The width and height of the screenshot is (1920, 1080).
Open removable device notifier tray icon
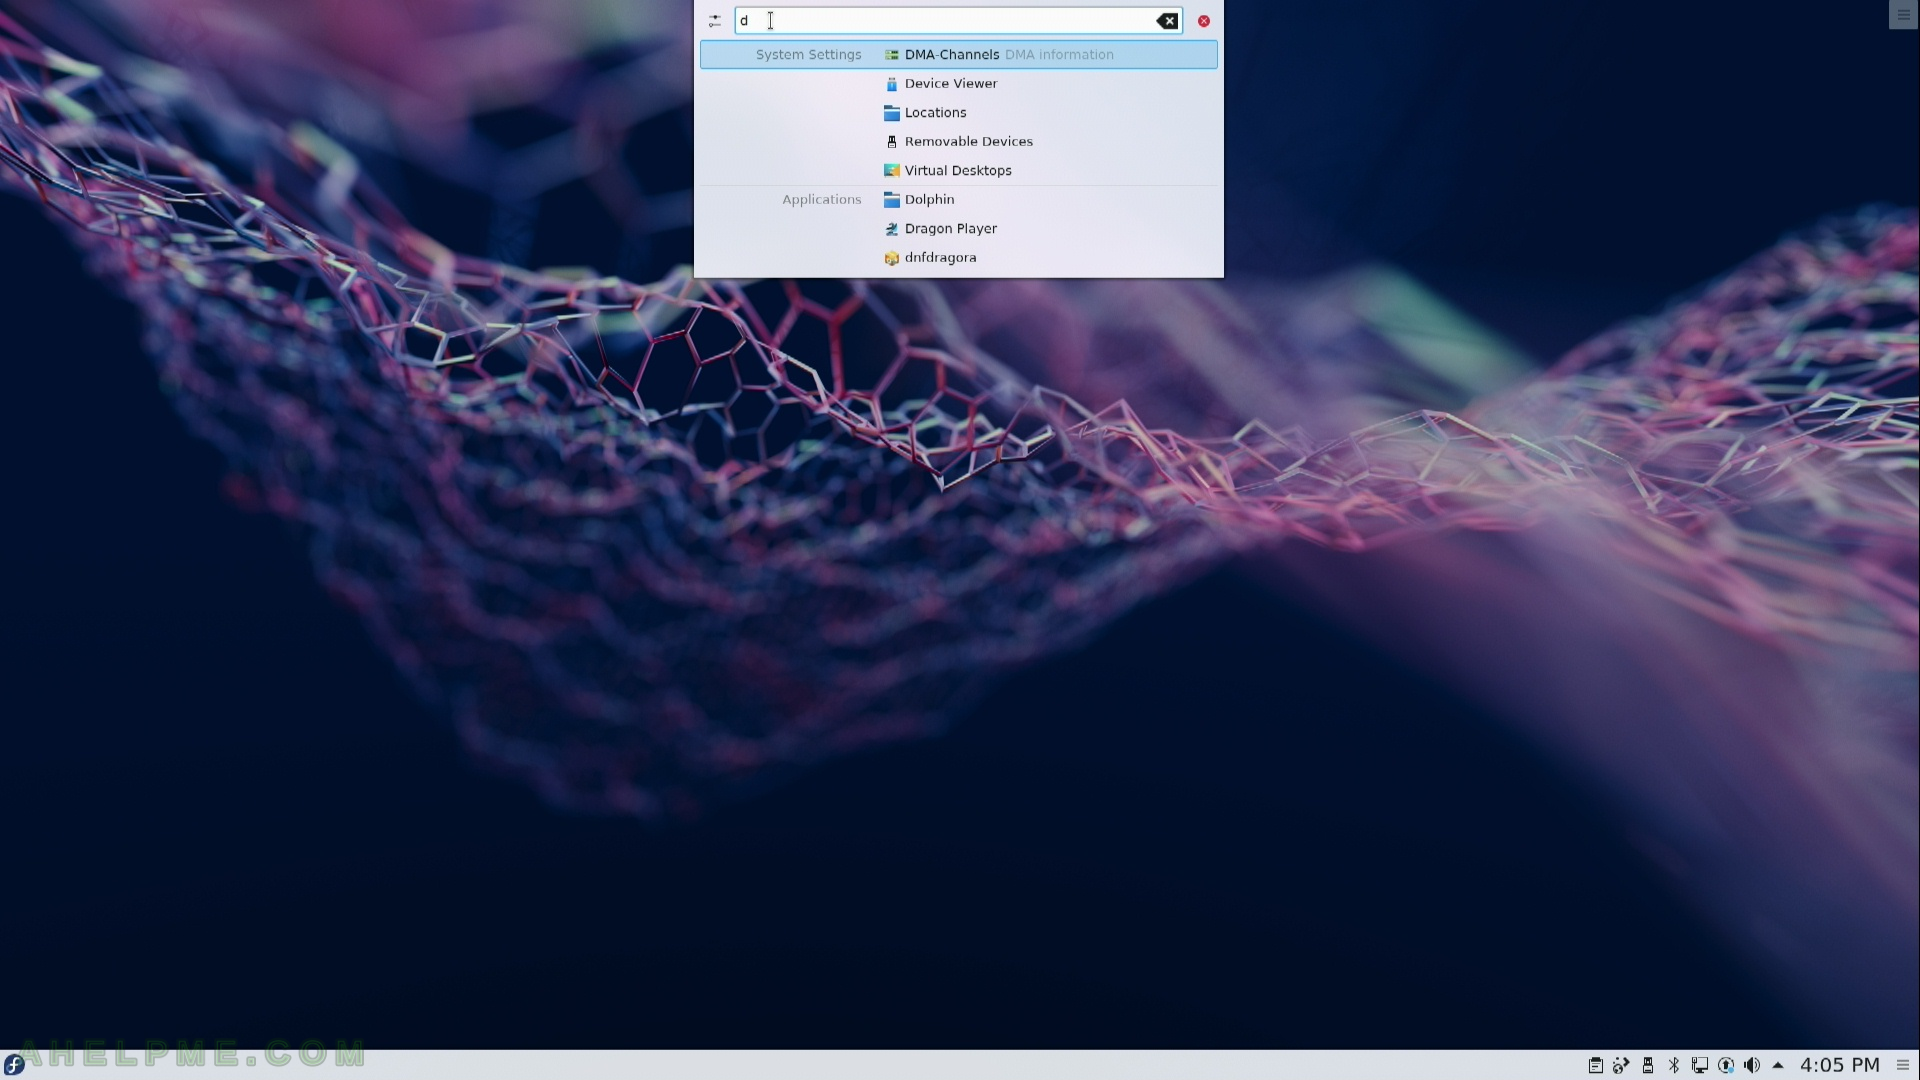[x=1648, y=1066]
